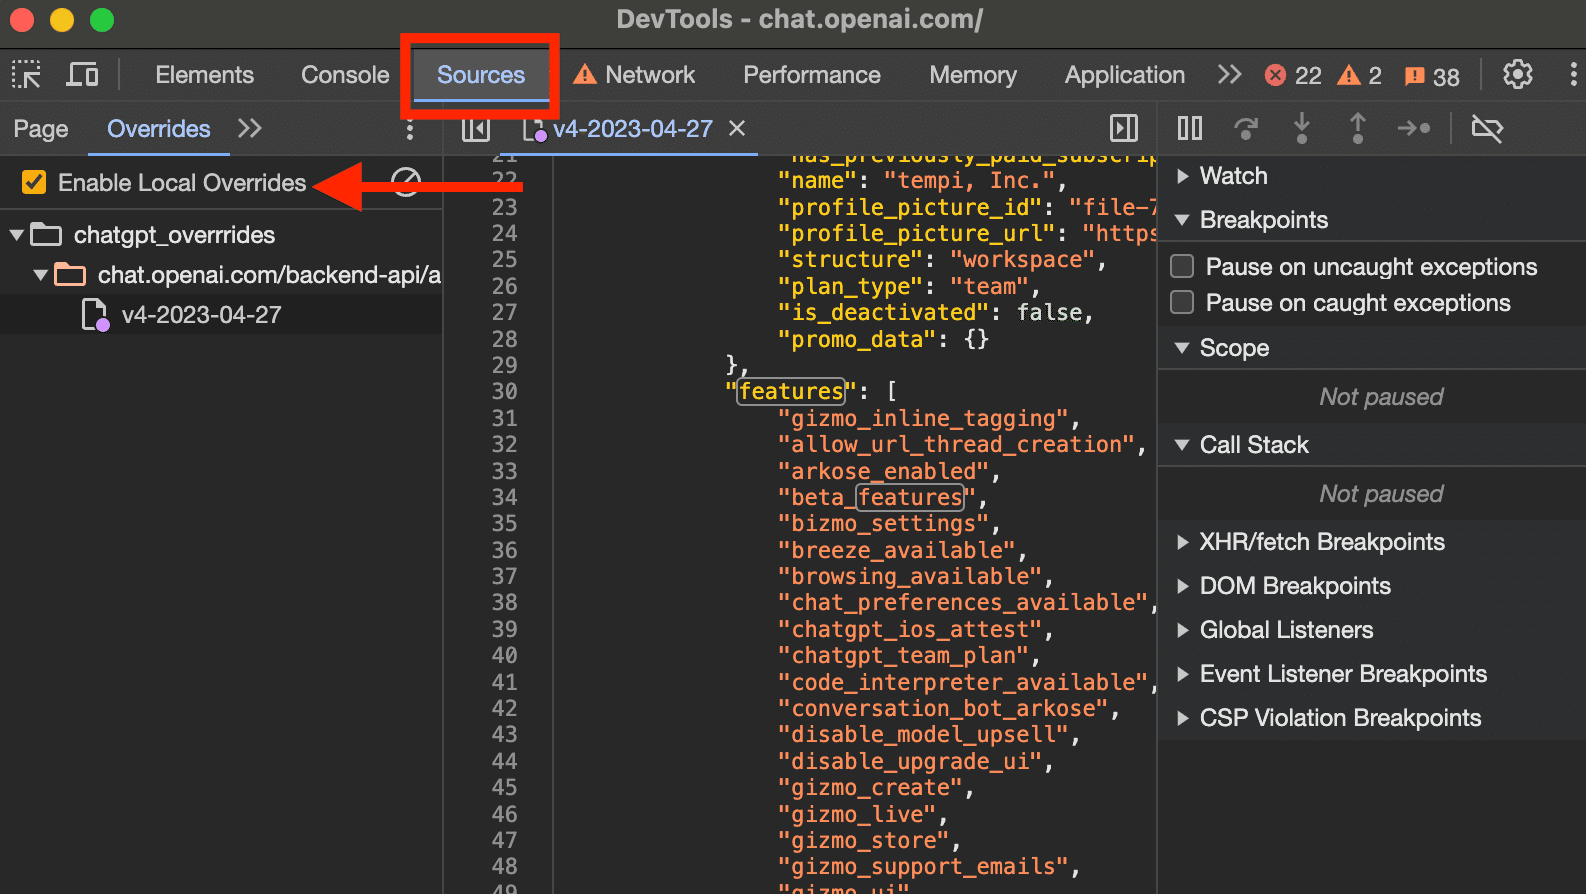Open DevTools settings gear

[x=1517, y=75]
